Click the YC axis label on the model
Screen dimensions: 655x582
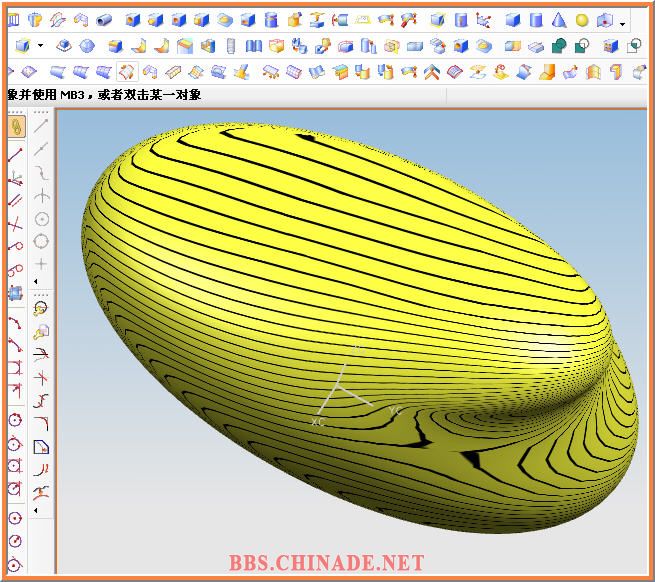(x=394, y=411)
